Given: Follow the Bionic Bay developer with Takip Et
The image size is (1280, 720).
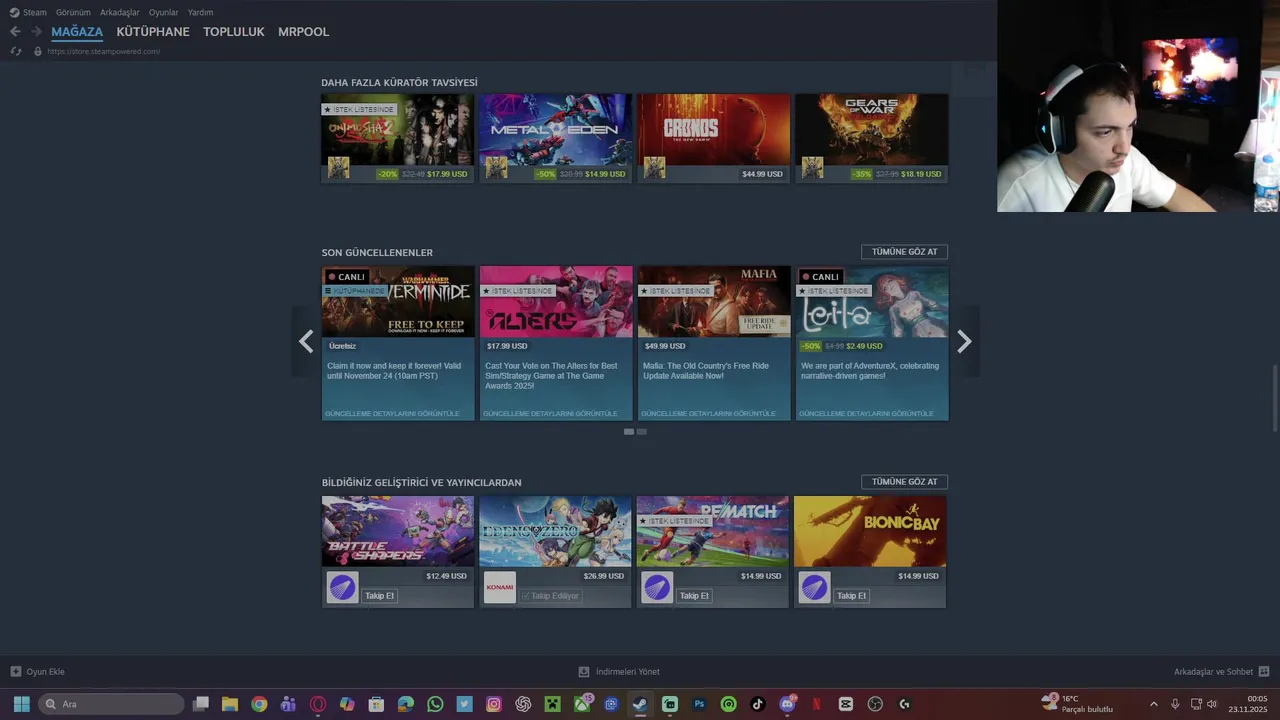Looking at the screenshot, I should click(x=851, y=596).
